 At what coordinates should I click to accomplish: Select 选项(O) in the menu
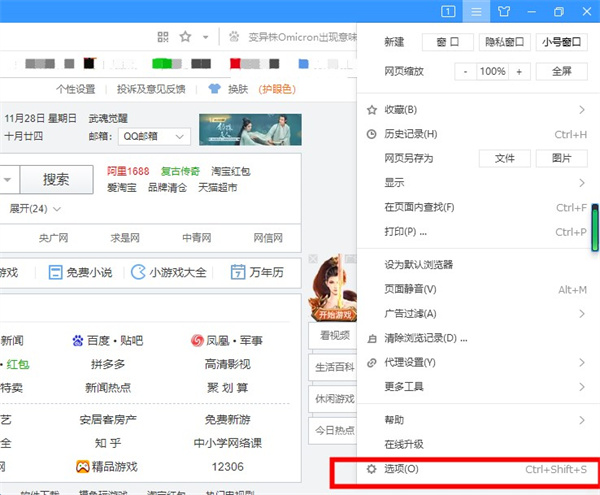tap(401, 469)
